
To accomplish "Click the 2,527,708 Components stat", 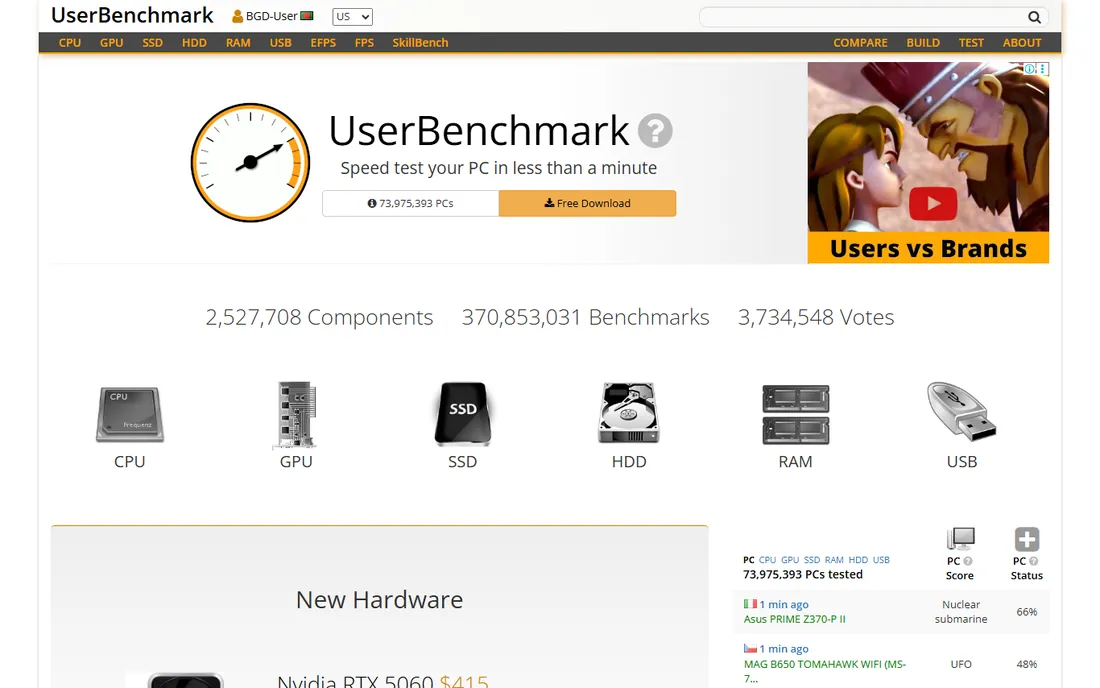I will point(319,317).
